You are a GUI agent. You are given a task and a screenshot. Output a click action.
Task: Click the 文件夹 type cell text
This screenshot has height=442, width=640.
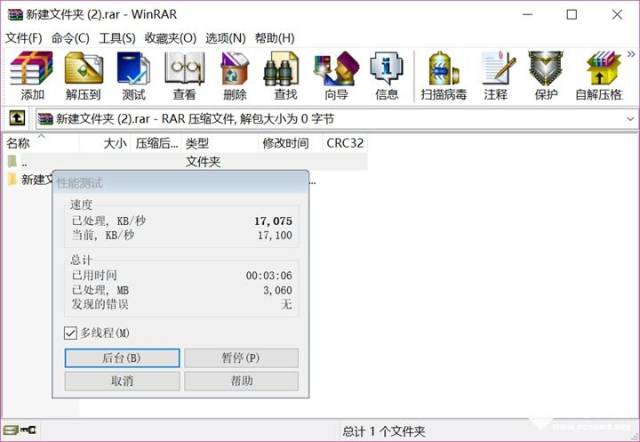click(x=203, y=162)
